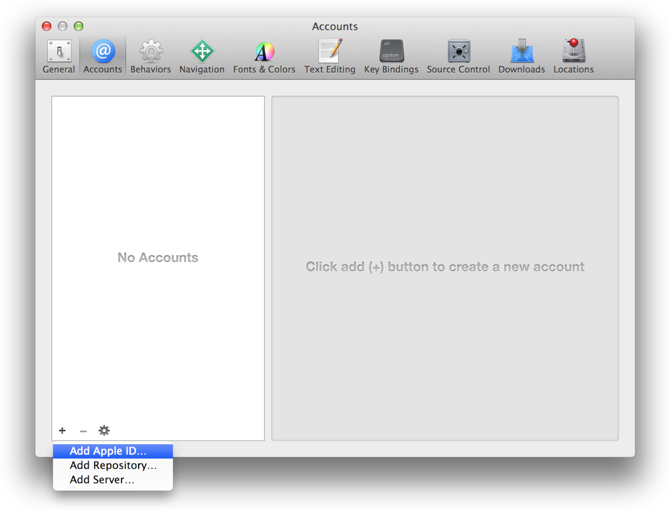
Task: Open the Locations preferences pane
Action: [573, 56]
